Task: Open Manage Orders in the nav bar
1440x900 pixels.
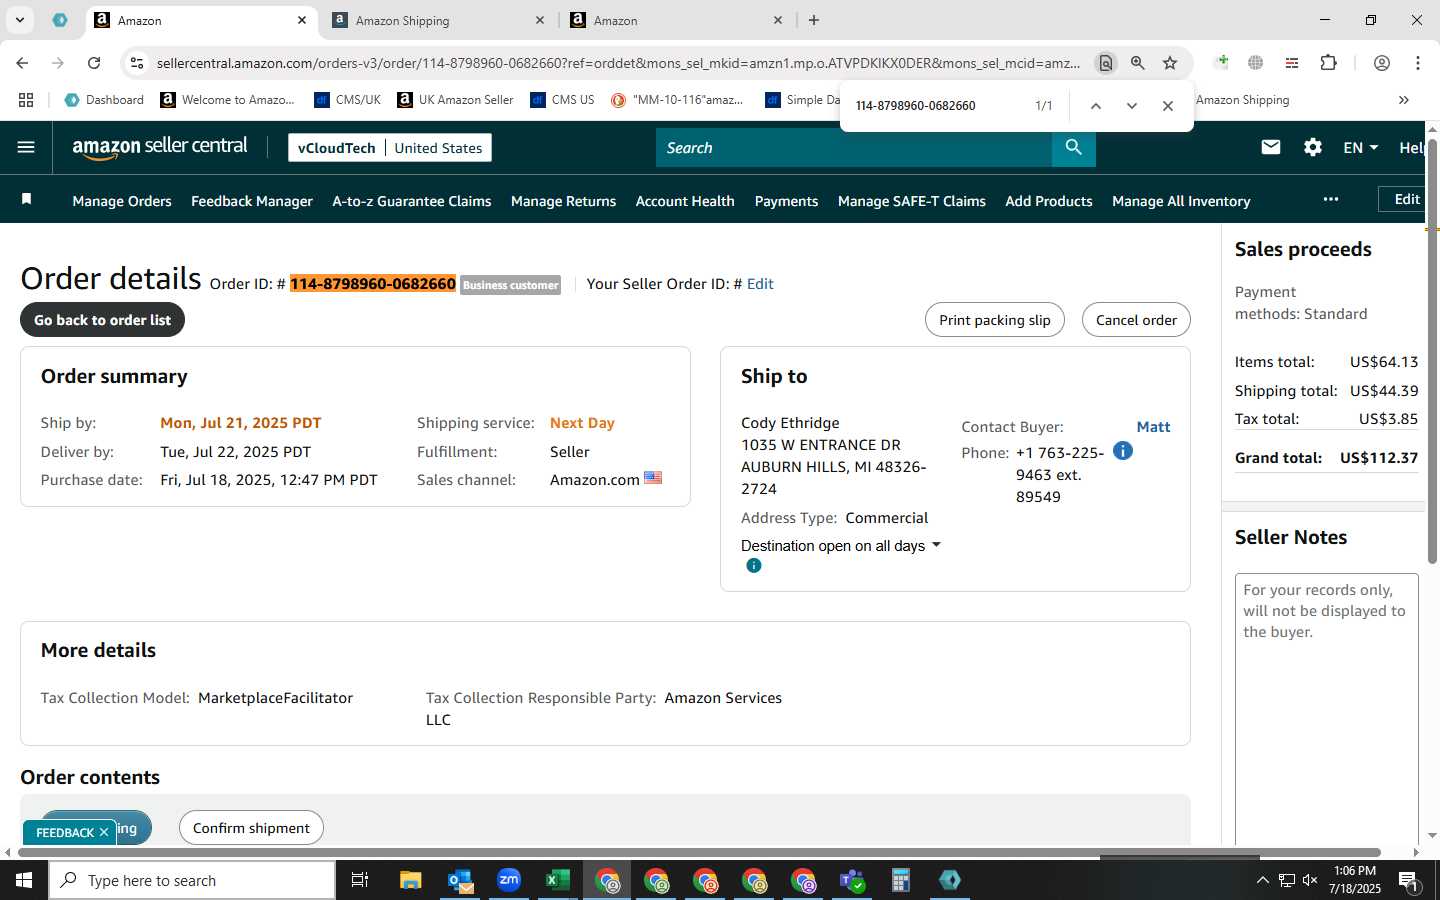Action: pyautogui.click(x=122, y=201)
